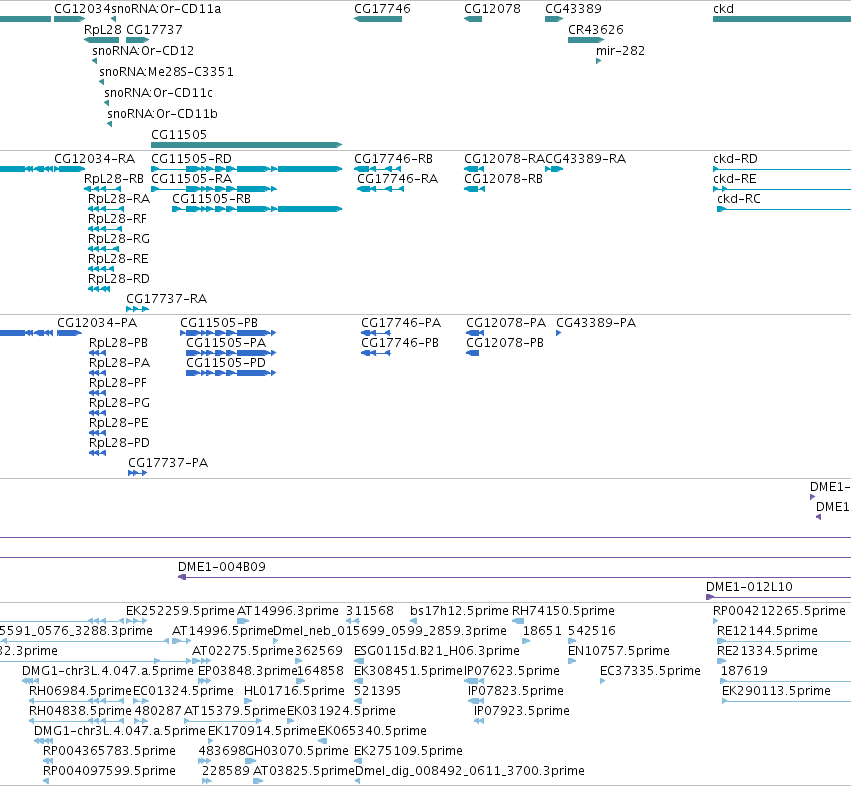Select the CG17737 gene arrow
This screenshot has width=851, height=786.
[137, 40]
